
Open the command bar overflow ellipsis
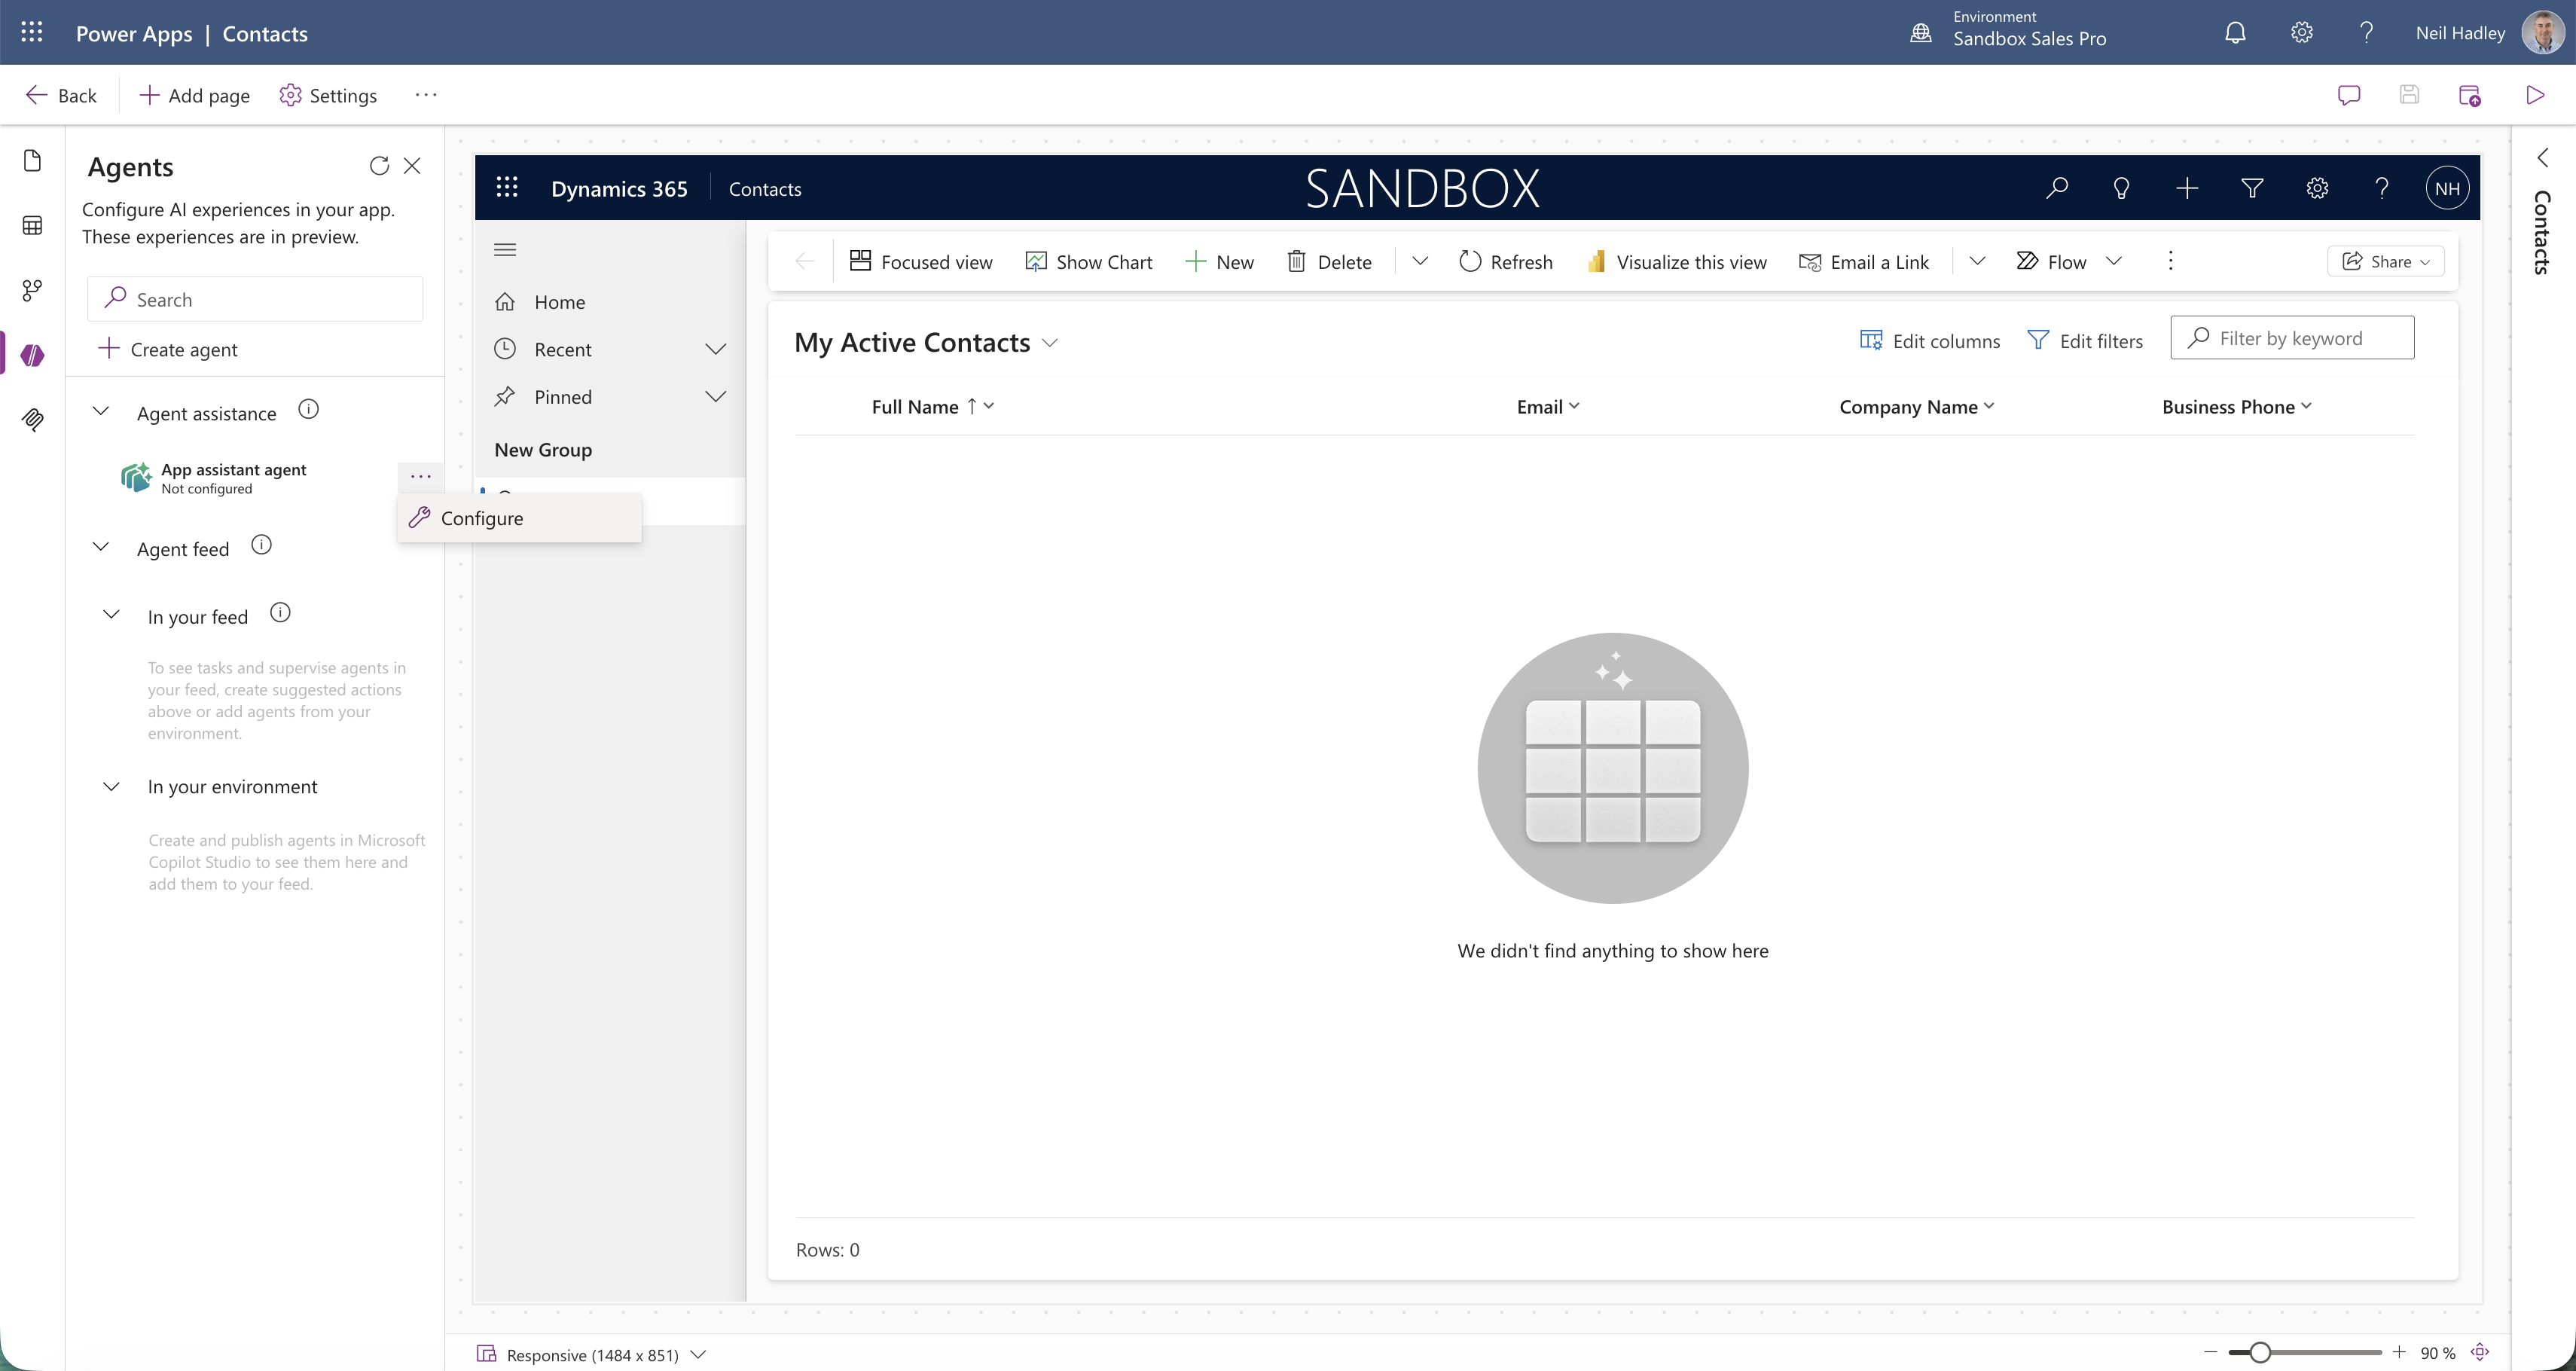point(426,95)
